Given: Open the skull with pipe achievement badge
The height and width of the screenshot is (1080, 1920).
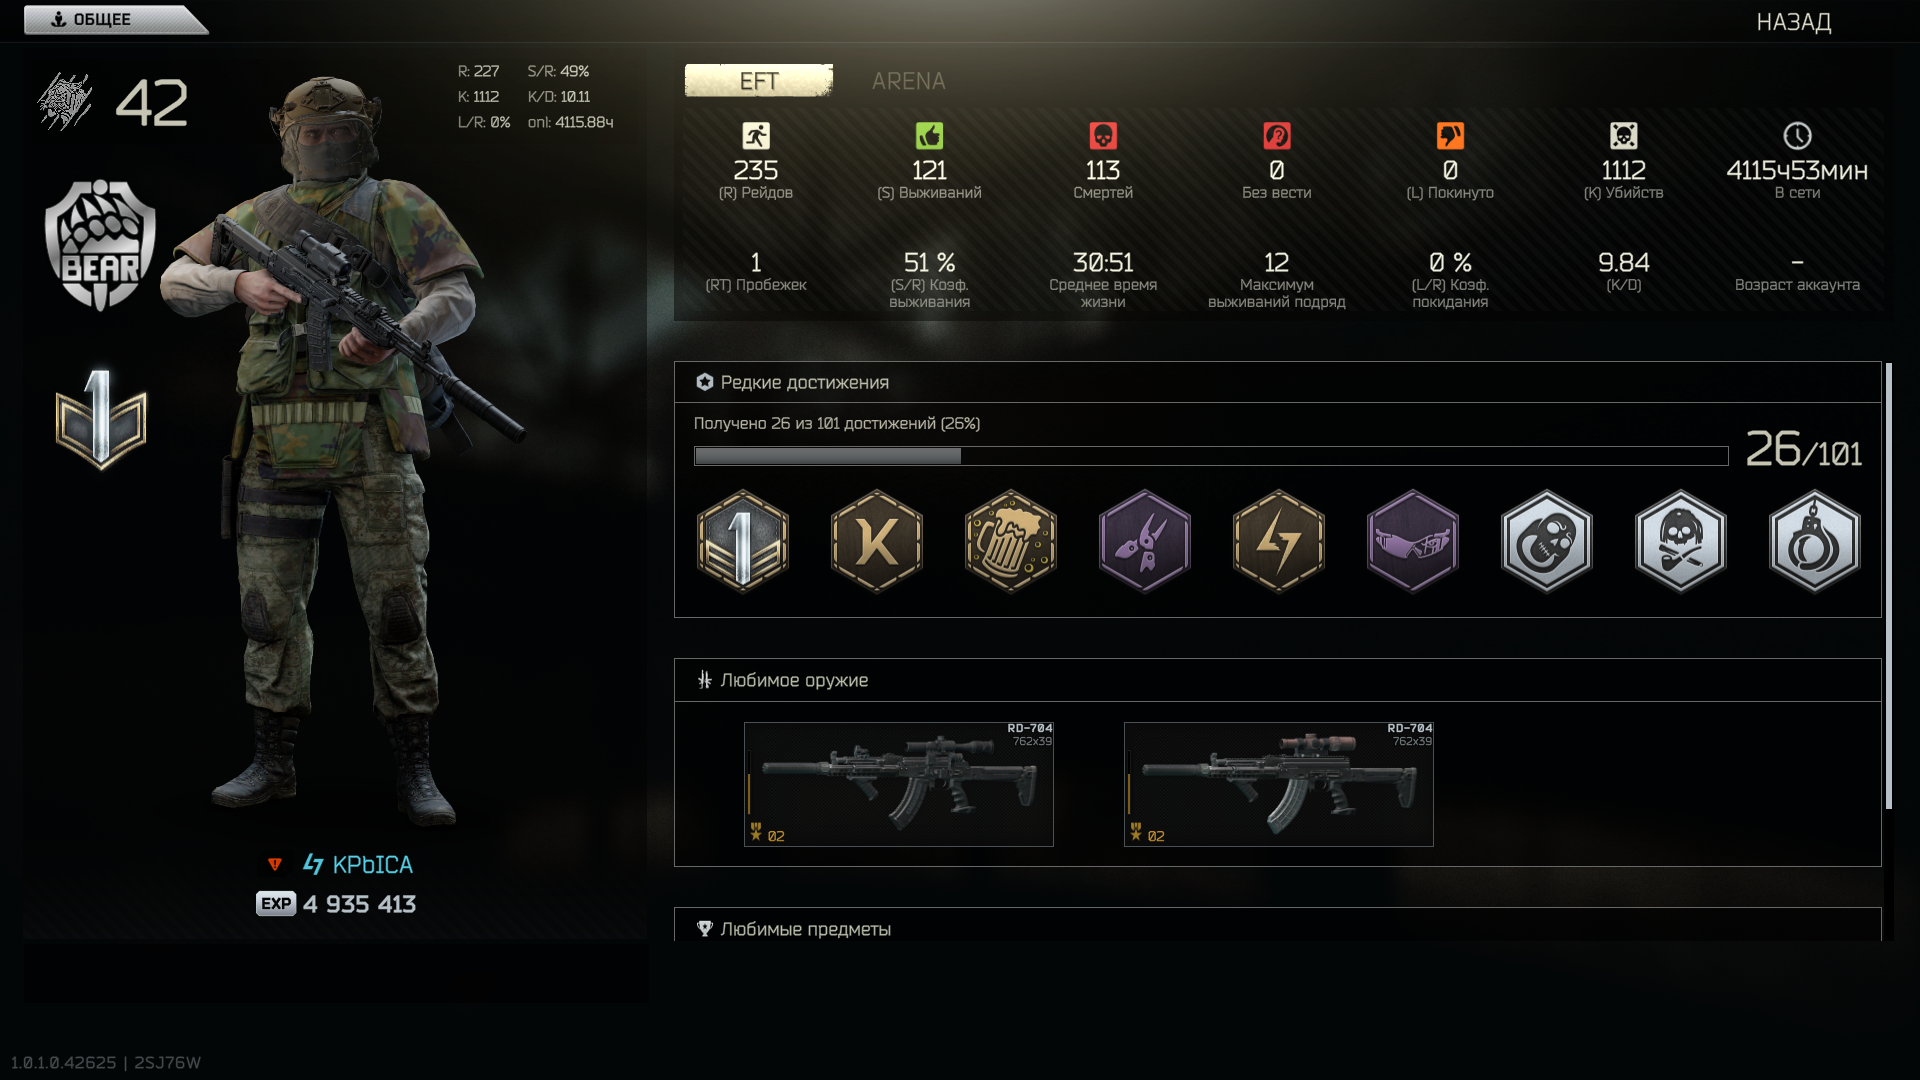Looking at the screenshot, I should pos(1680,541).
